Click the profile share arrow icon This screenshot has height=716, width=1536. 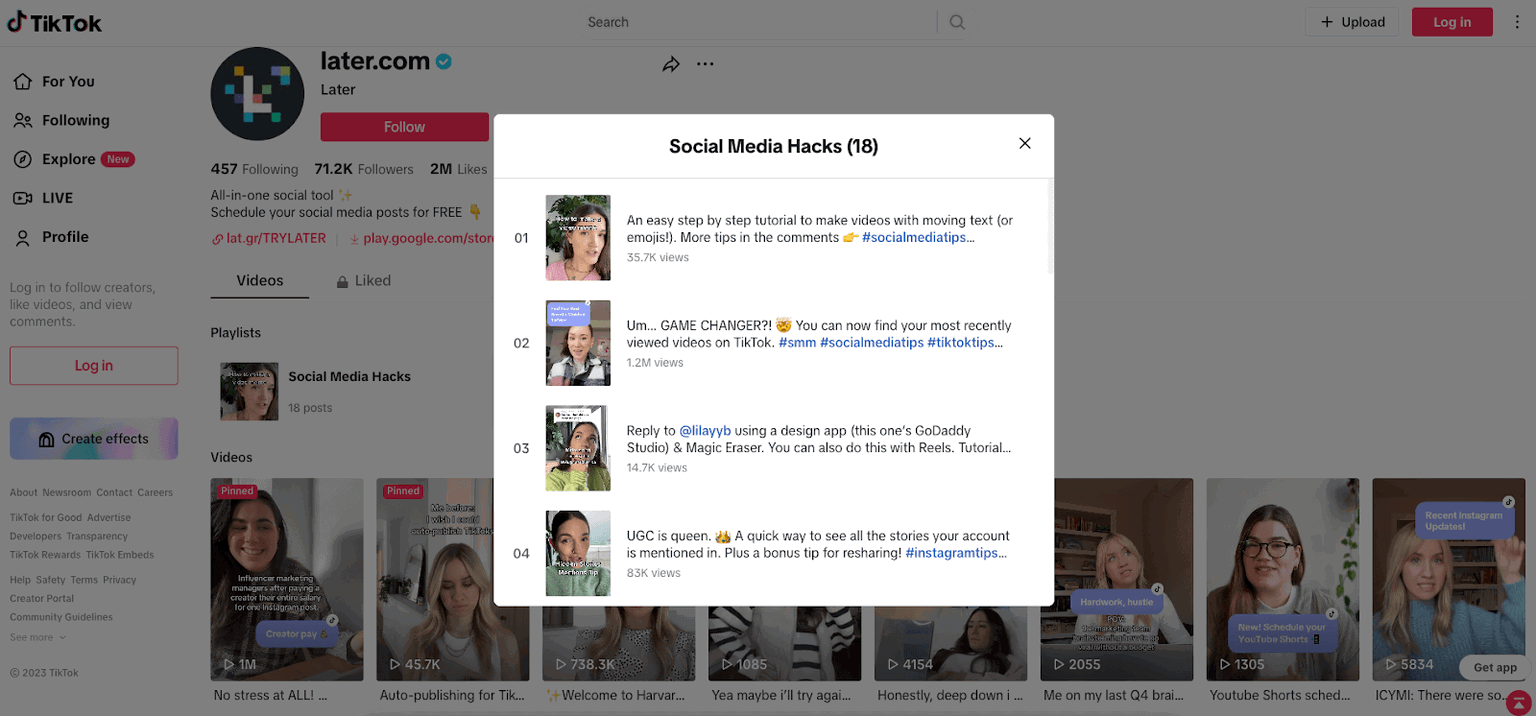(x=671, y=64)
